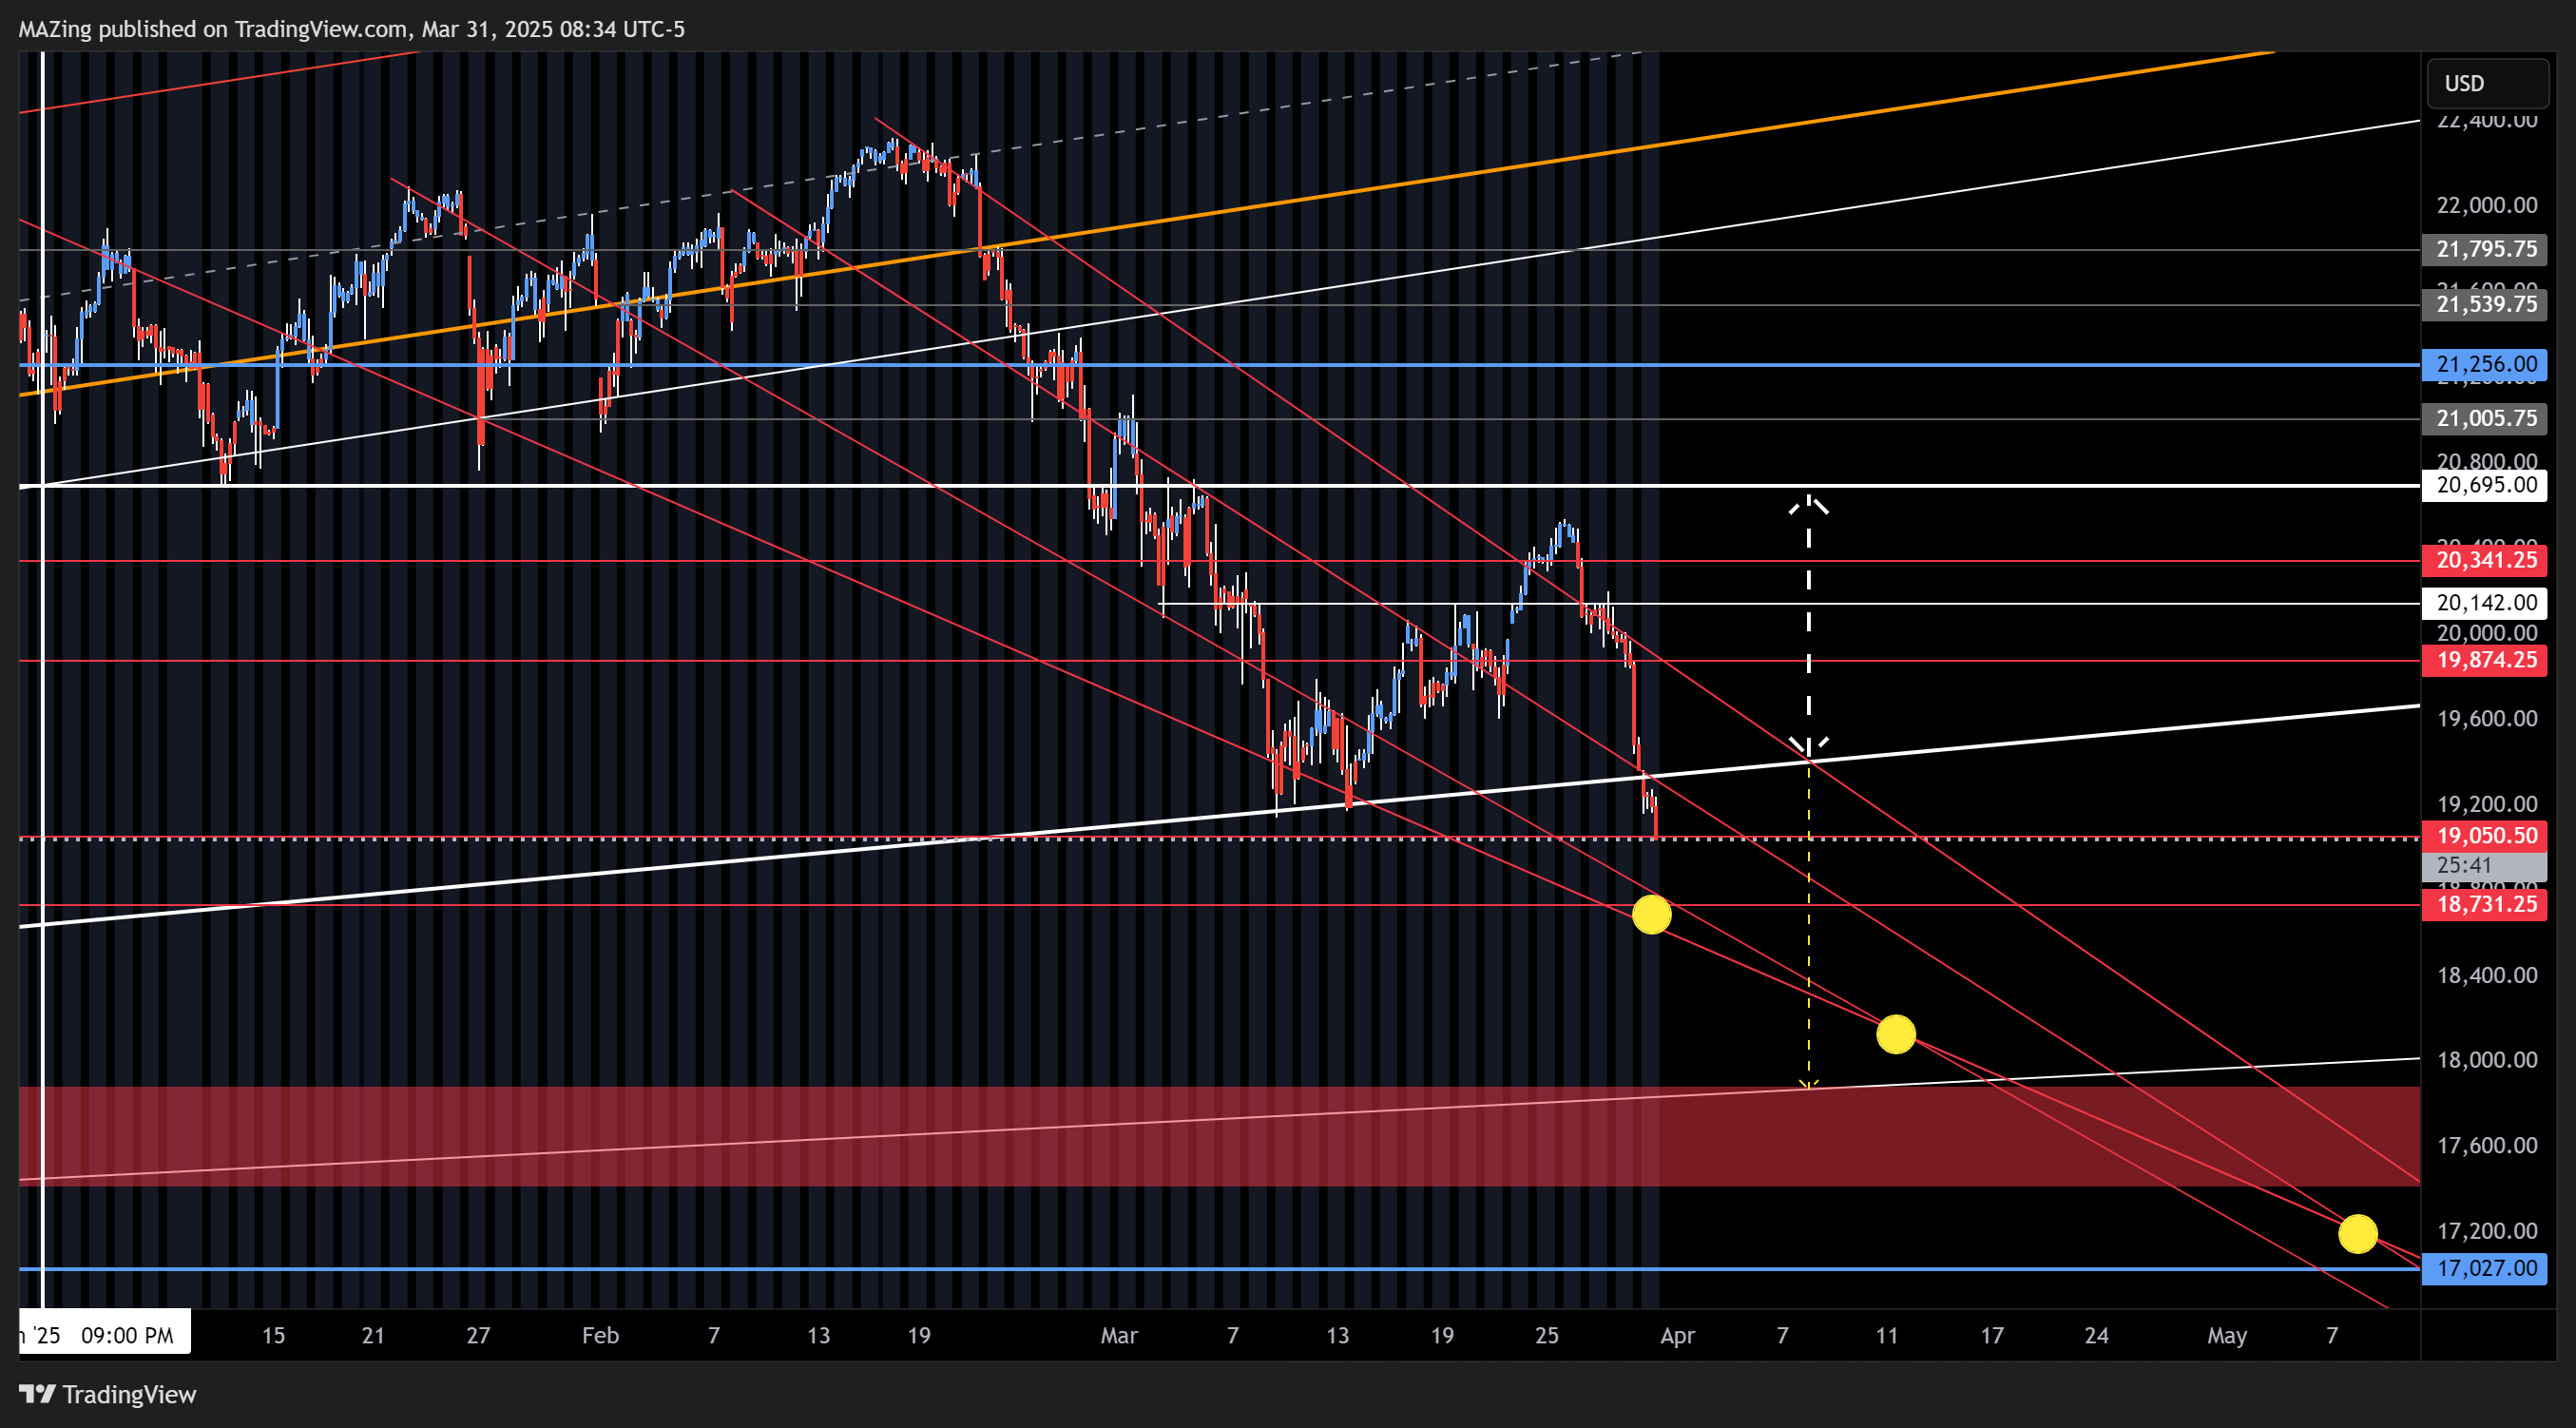This screenshot has width=2576, height=1428.
Task: Click the Apr label on time axis
Action: point(1677,1335)
